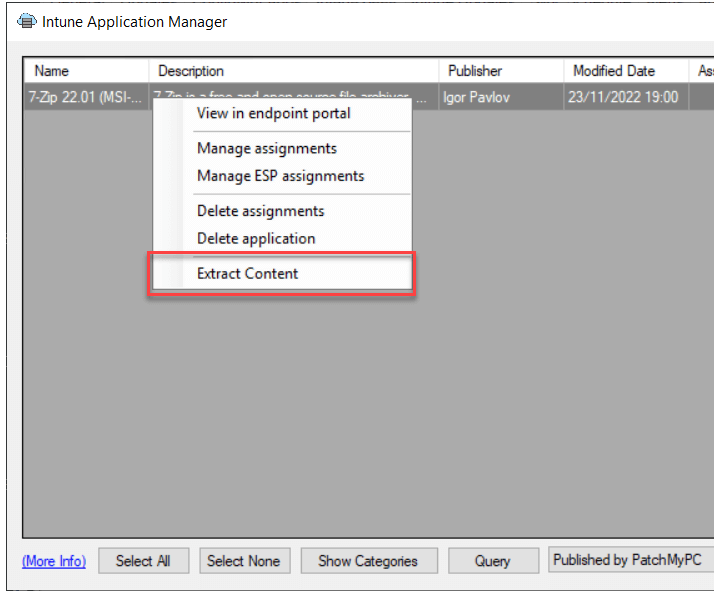
Task: Click the Show Categories button
Action: pyautogui.click(x=369, y=561)
